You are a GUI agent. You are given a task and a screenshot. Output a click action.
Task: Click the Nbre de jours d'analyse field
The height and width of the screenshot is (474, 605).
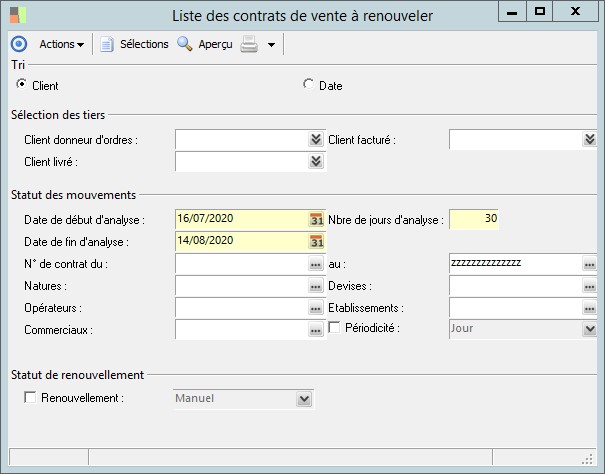(474, 219)
